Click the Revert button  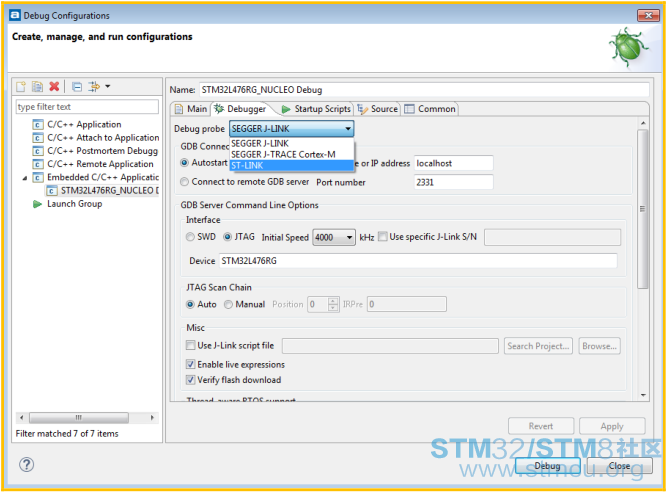[541, 426]
